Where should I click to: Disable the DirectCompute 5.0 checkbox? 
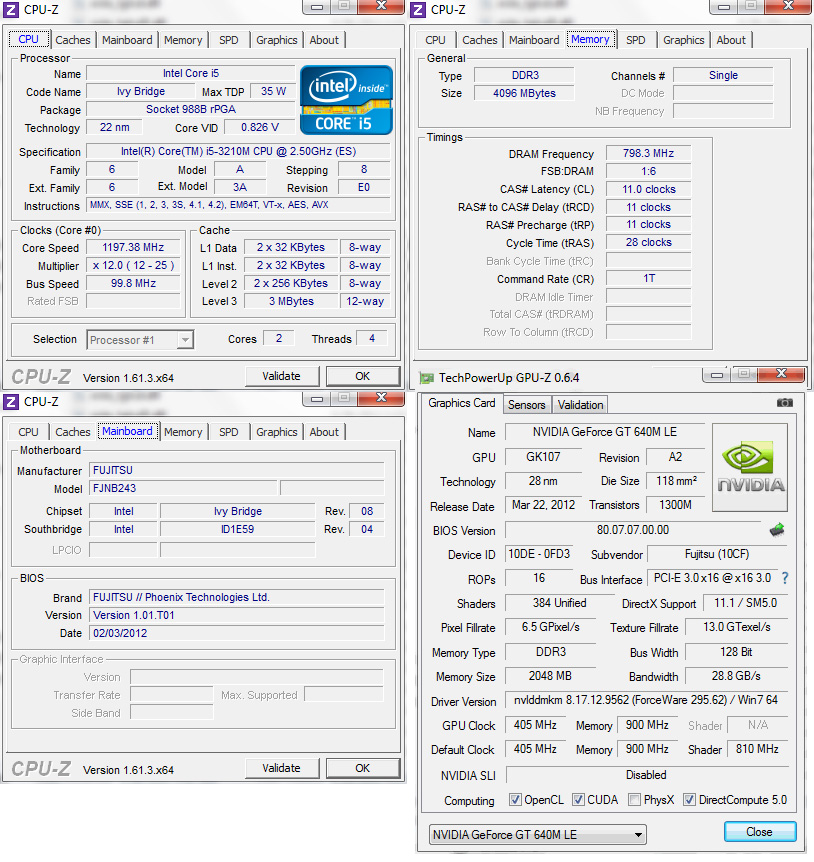689,800
